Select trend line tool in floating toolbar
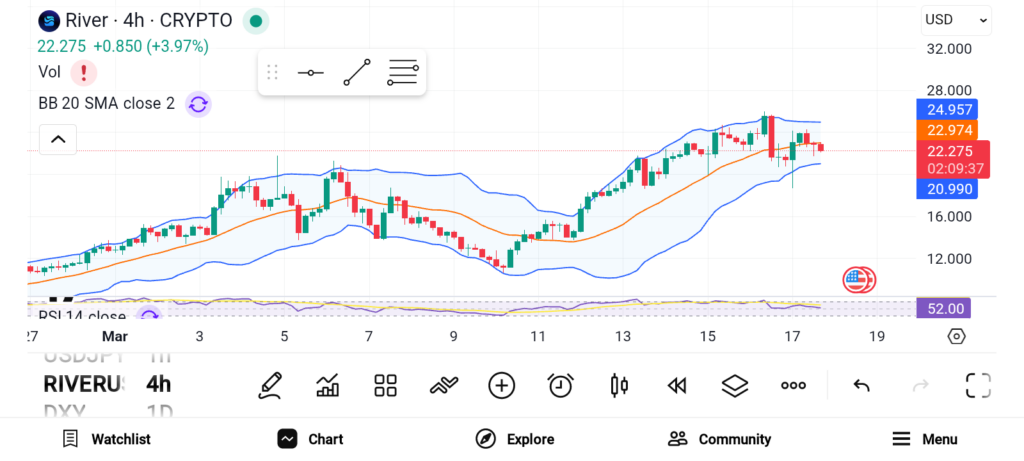 pyautogui.click(x=356, y=73)
